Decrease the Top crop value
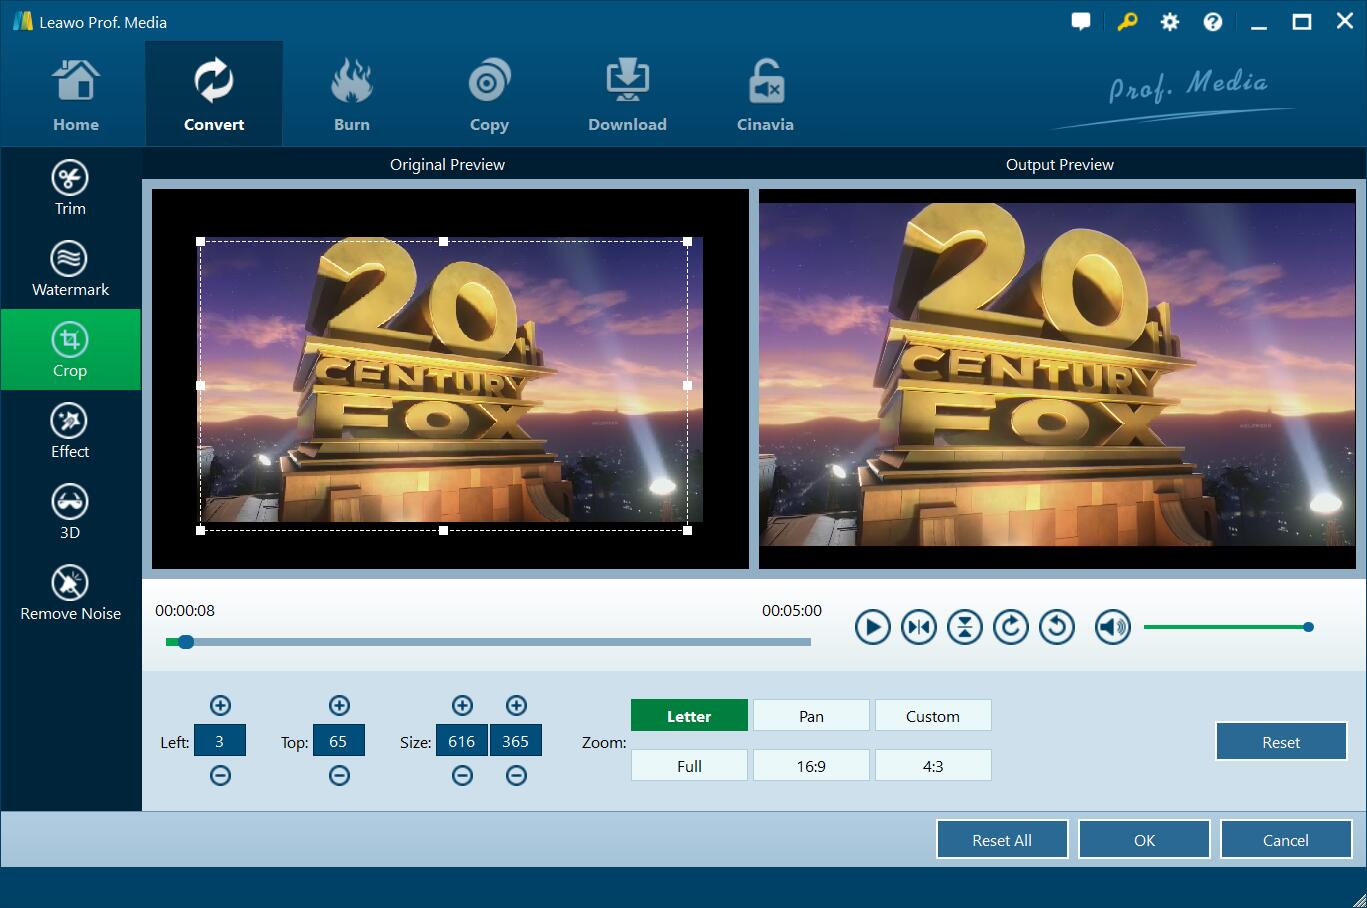The height and width of the screenshot is (908, 1367). 339,776
